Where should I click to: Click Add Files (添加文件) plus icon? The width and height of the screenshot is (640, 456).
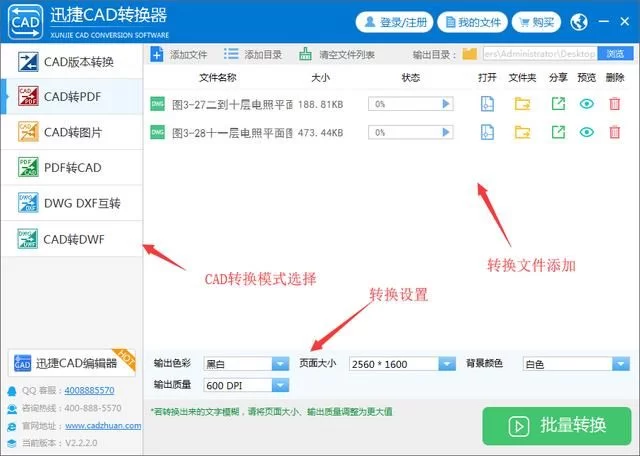point(157,54)
